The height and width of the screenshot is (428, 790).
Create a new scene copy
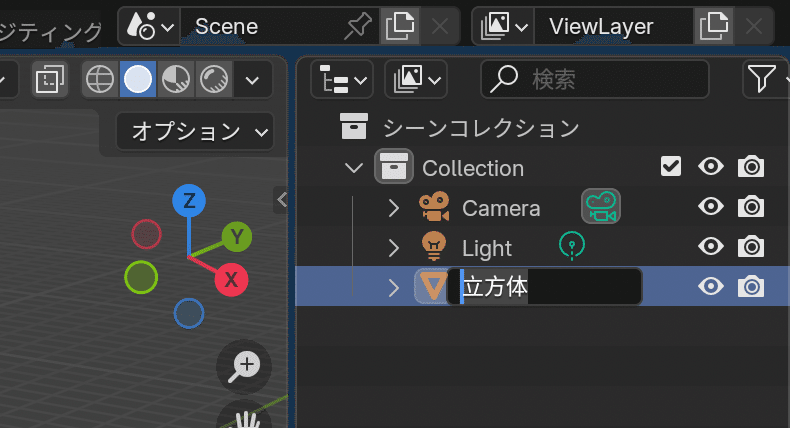pos(400,26)
